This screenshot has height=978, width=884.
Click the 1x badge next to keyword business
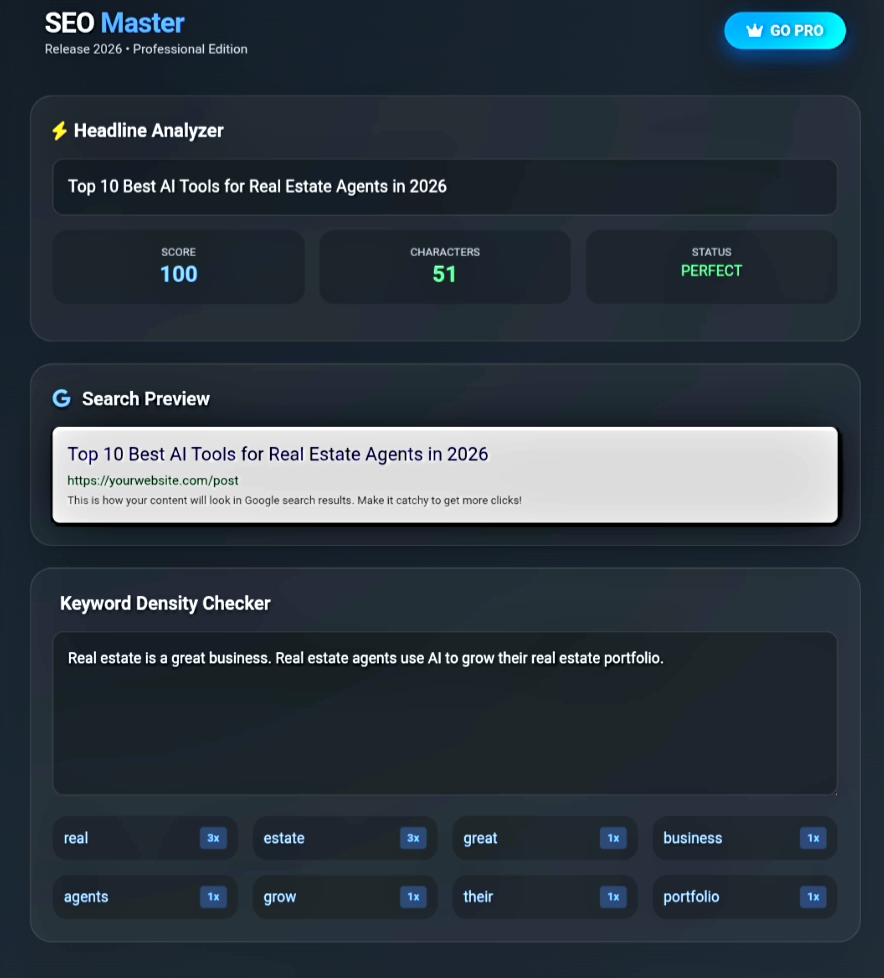pos(813,838)
